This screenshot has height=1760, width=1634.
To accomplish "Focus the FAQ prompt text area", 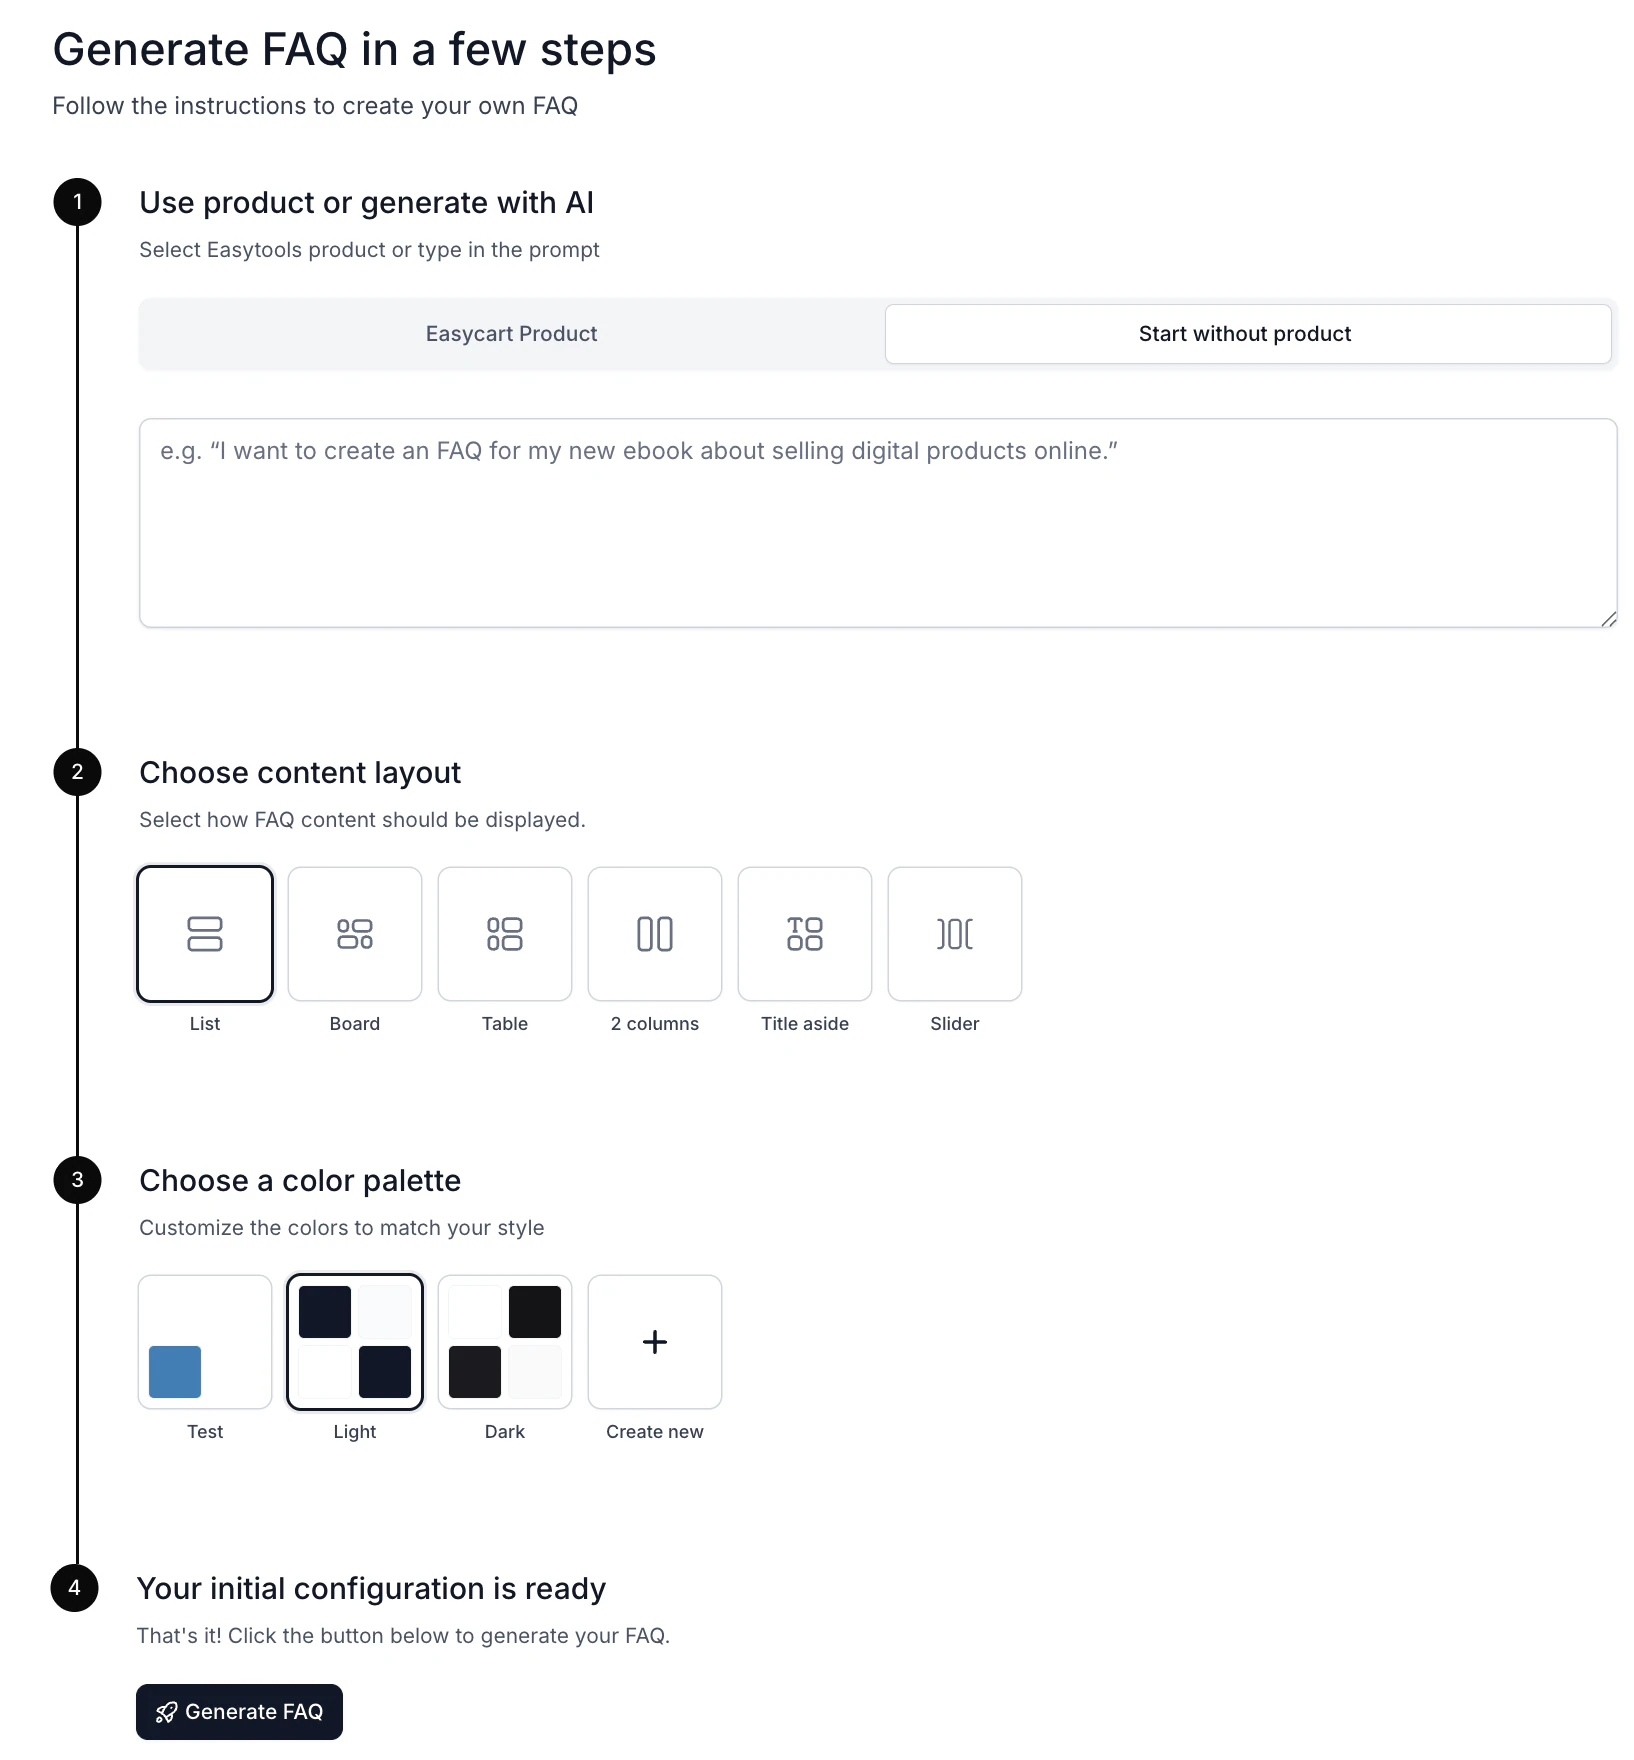I will (x=878, y=523).
